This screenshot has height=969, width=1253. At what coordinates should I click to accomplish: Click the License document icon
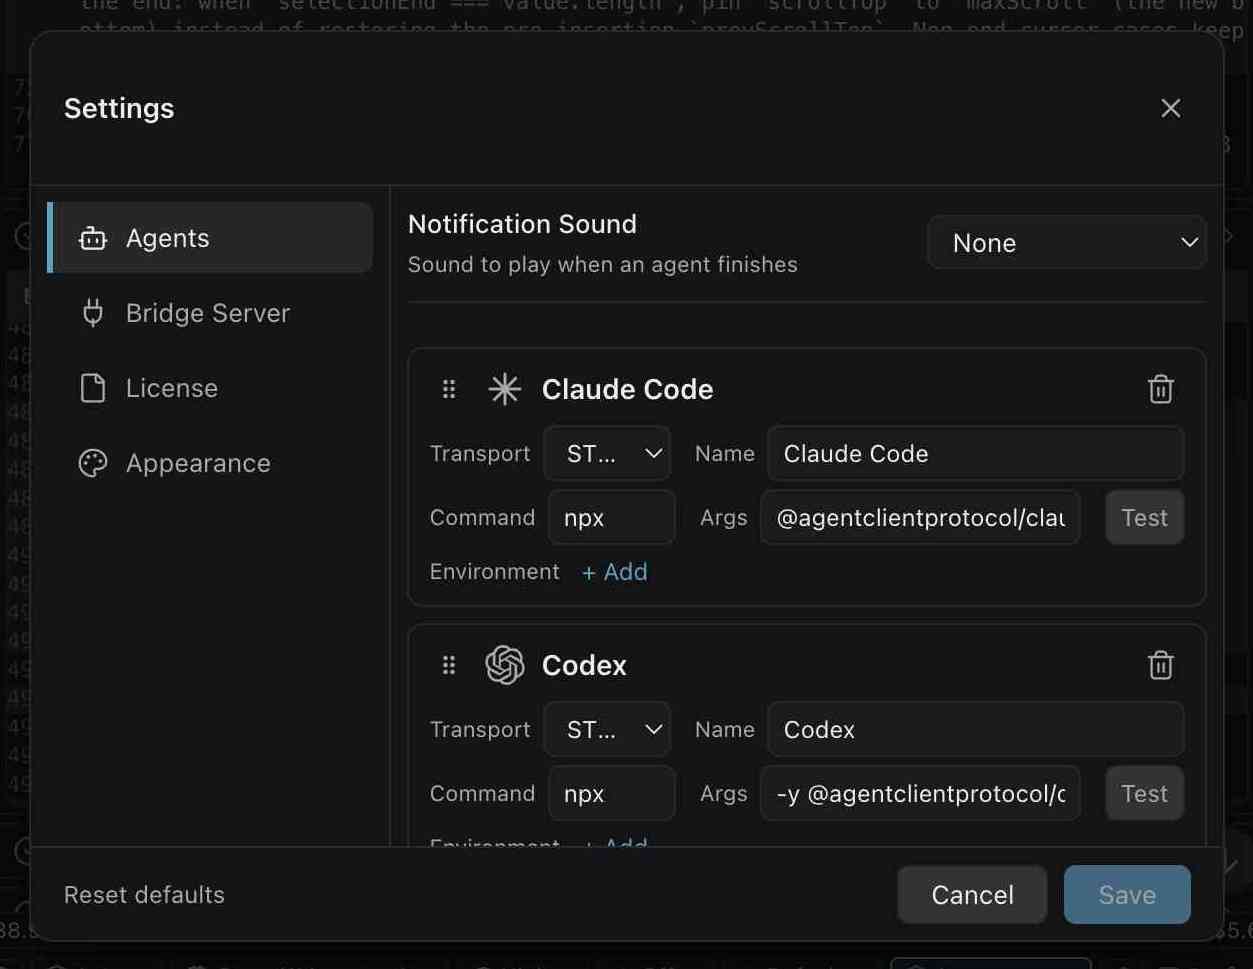[x=93, y=388]
